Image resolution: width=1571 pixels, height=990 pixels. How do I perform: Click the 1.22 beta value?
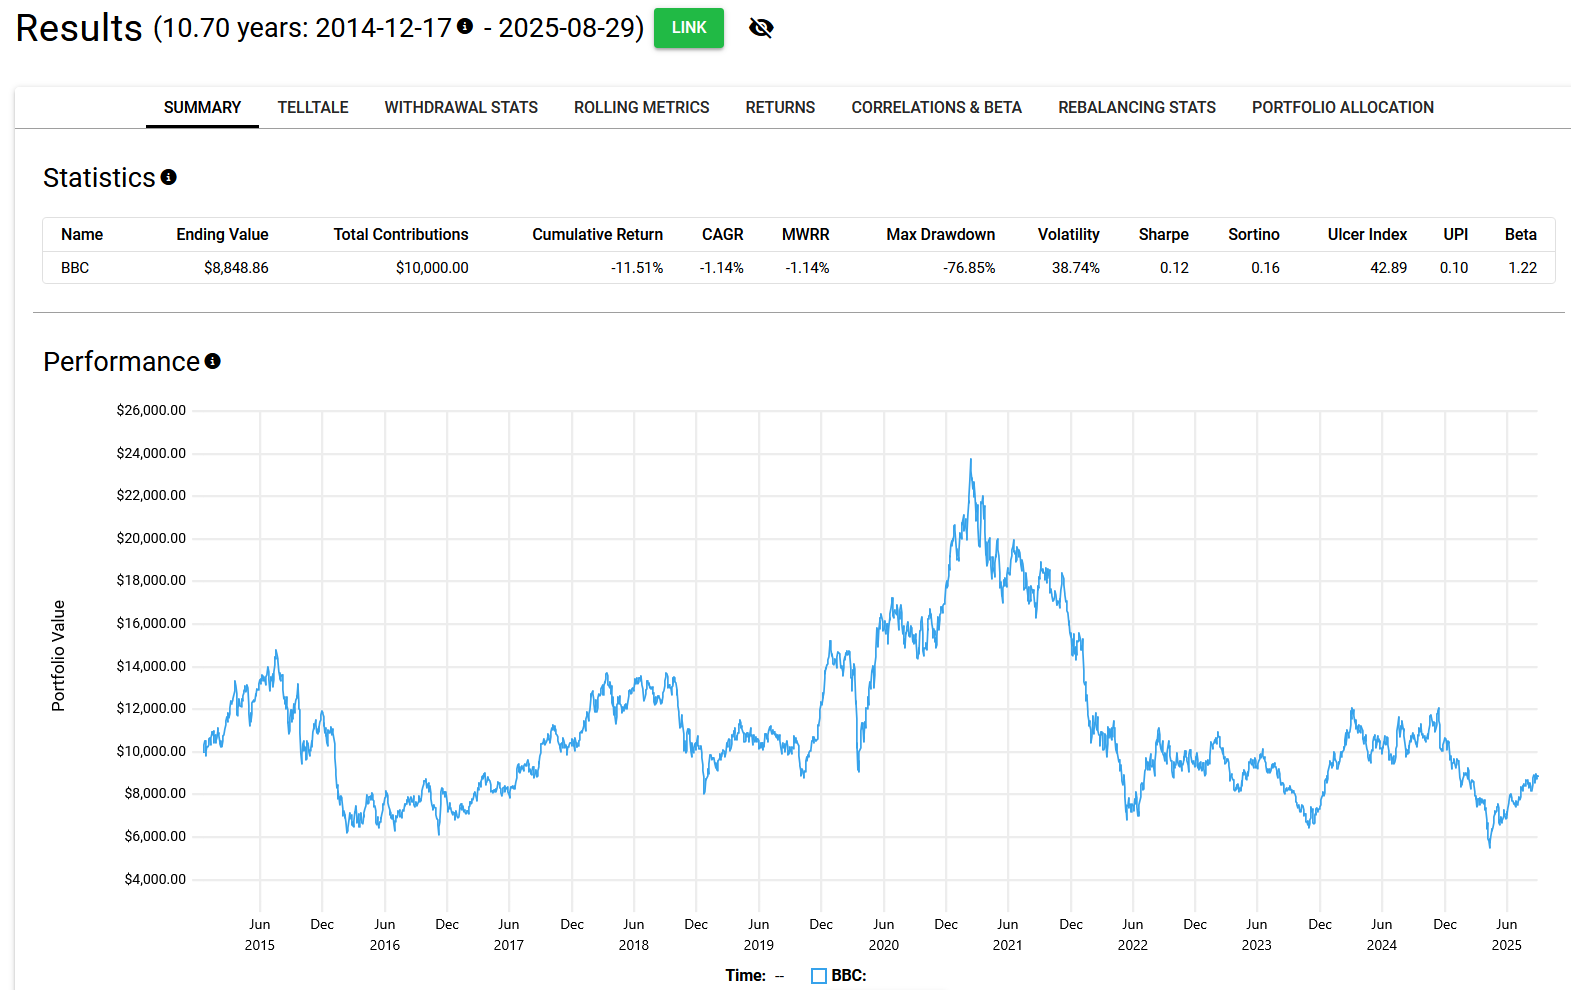tap(1523, 268)
